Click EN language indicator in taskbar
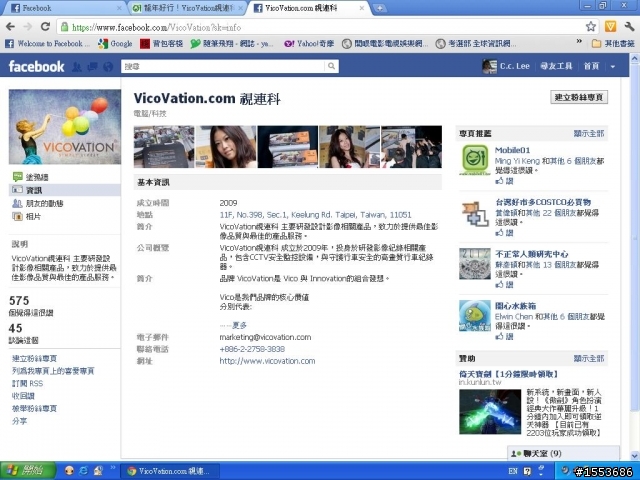640x480 pixels. point(513,471)
